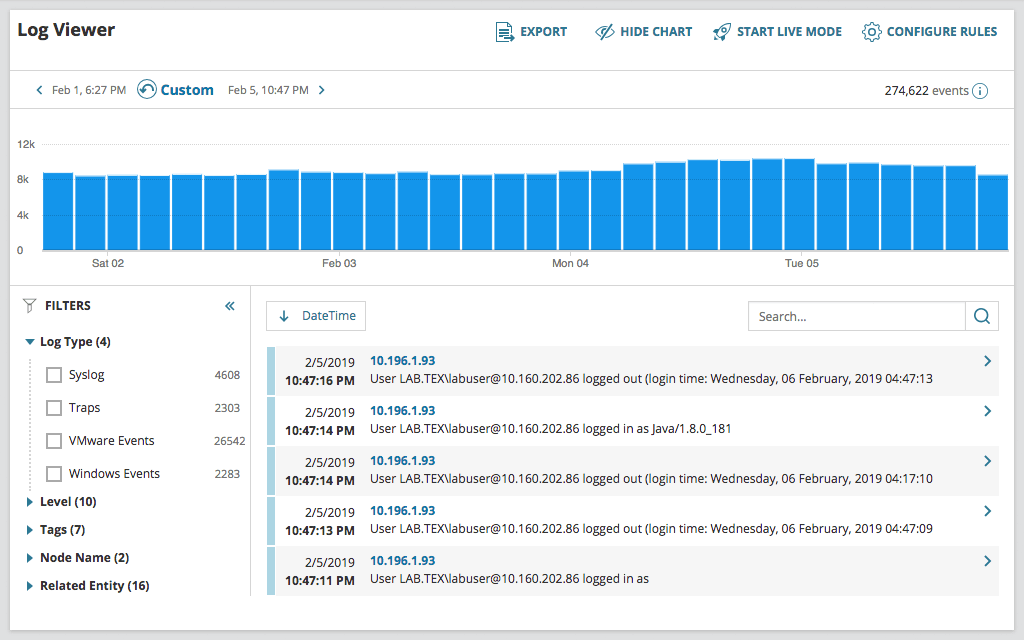The image size is (1024, 640).
Task: Click the Feb 5, 10:47 PM forward chevron
Action: pos(321,89)
